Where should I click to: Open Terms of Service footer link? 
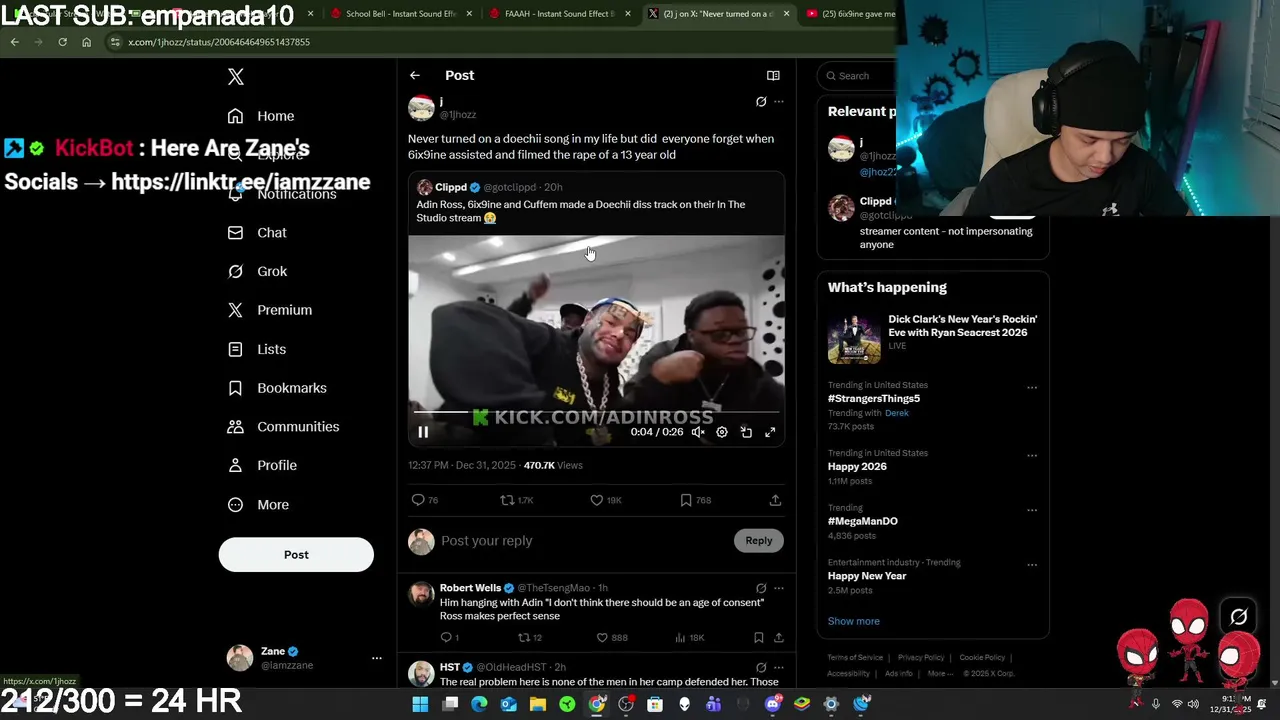click(854, 658)
